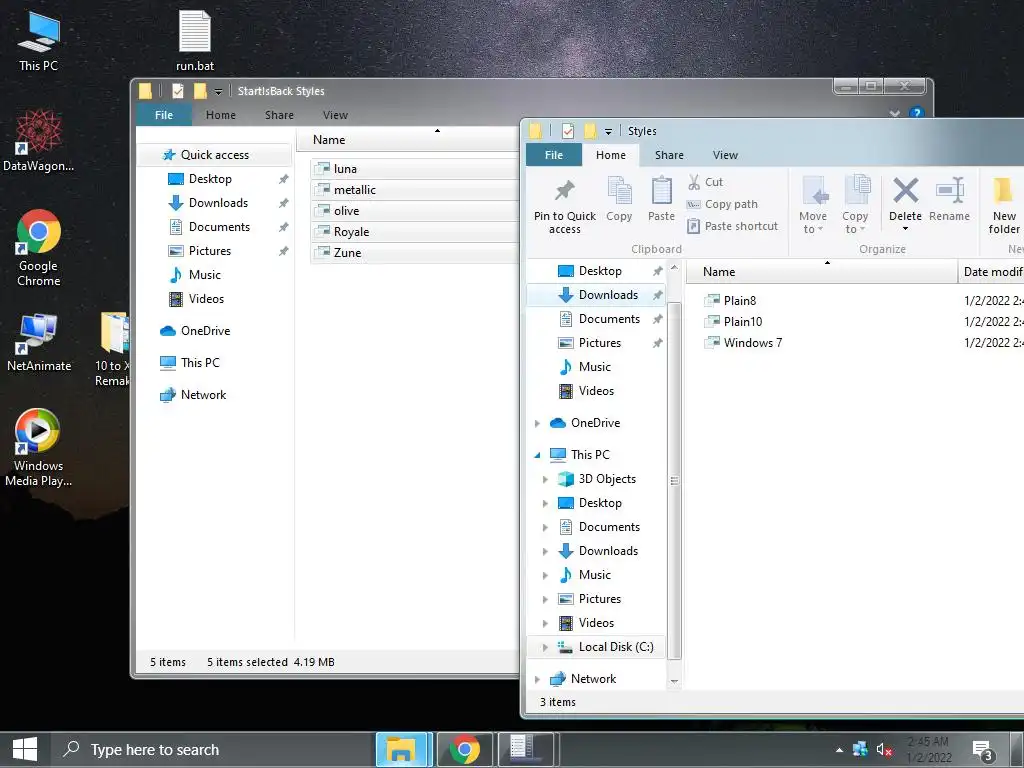The width and height of the screenshot is (1024, 768).
Task: Click the Cut scissors command
Action: [705, 182]
